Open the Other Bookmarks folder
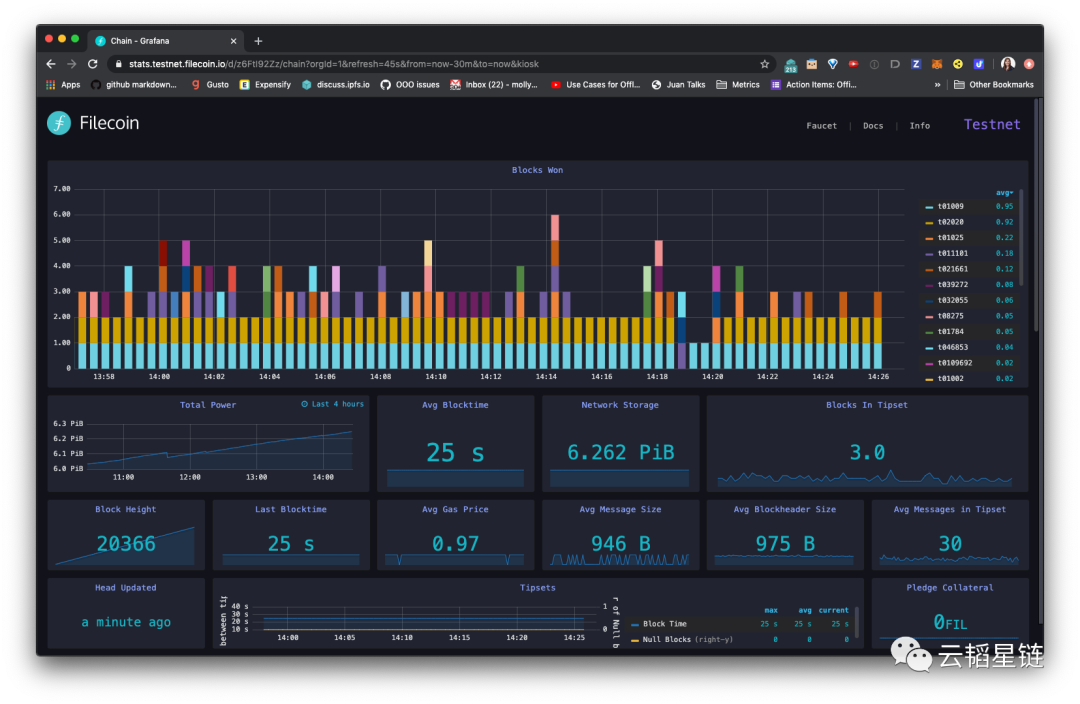This screenshot has width=1080, height=704. tap(994, 85)
